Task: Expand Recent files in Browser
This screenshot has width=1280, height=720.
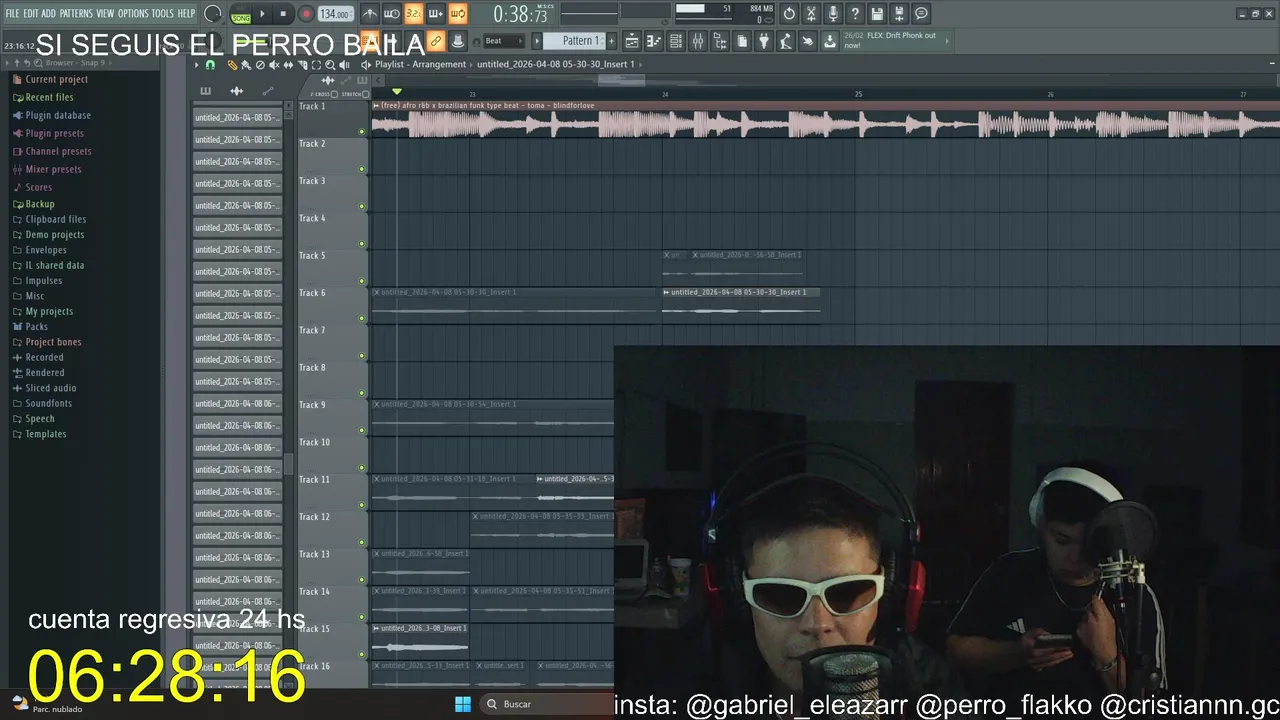Action: click(x=49, y=97)
